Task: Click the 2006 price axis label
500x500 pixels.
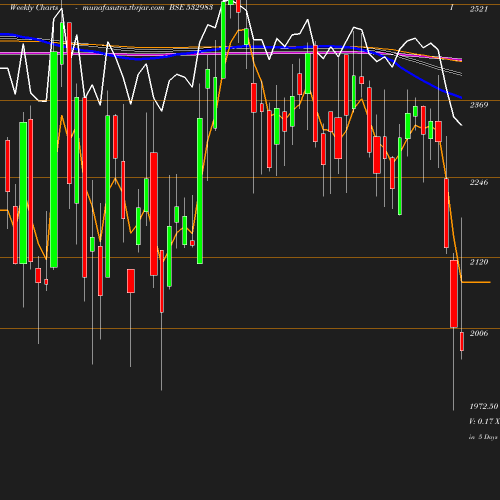Action: tap(479, 333)
